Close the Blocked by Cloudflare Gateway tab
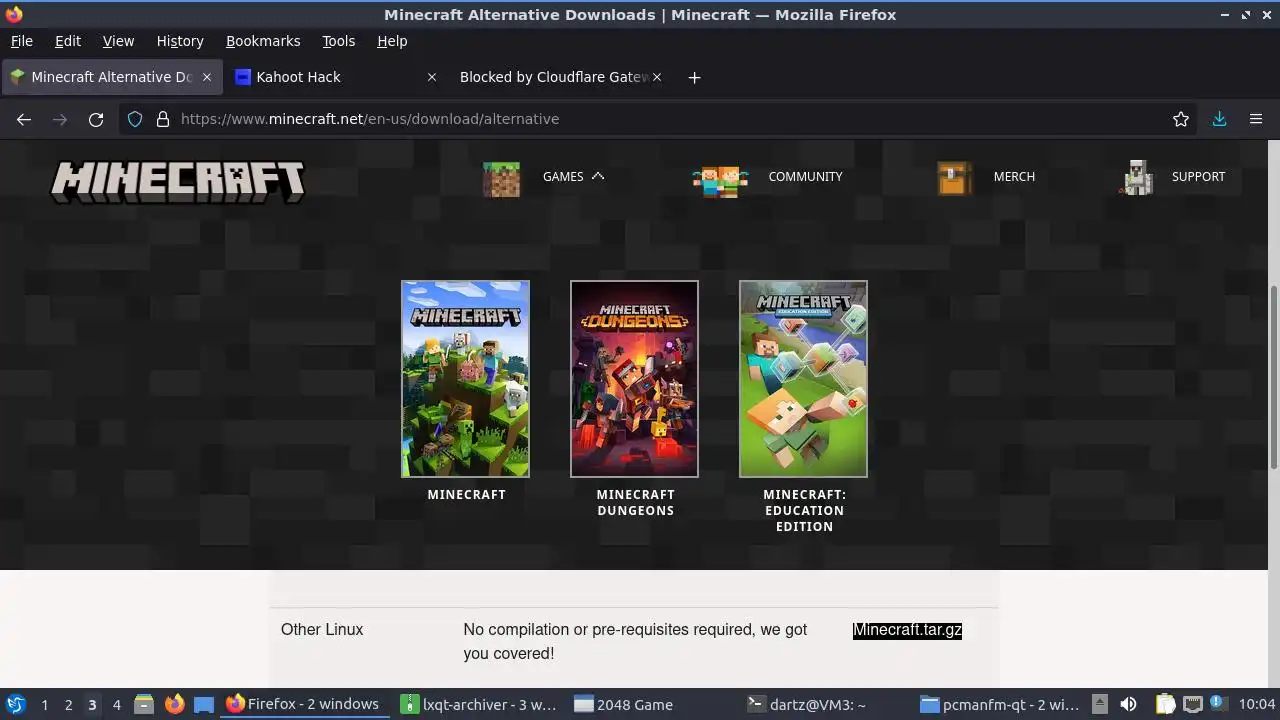 657,77
